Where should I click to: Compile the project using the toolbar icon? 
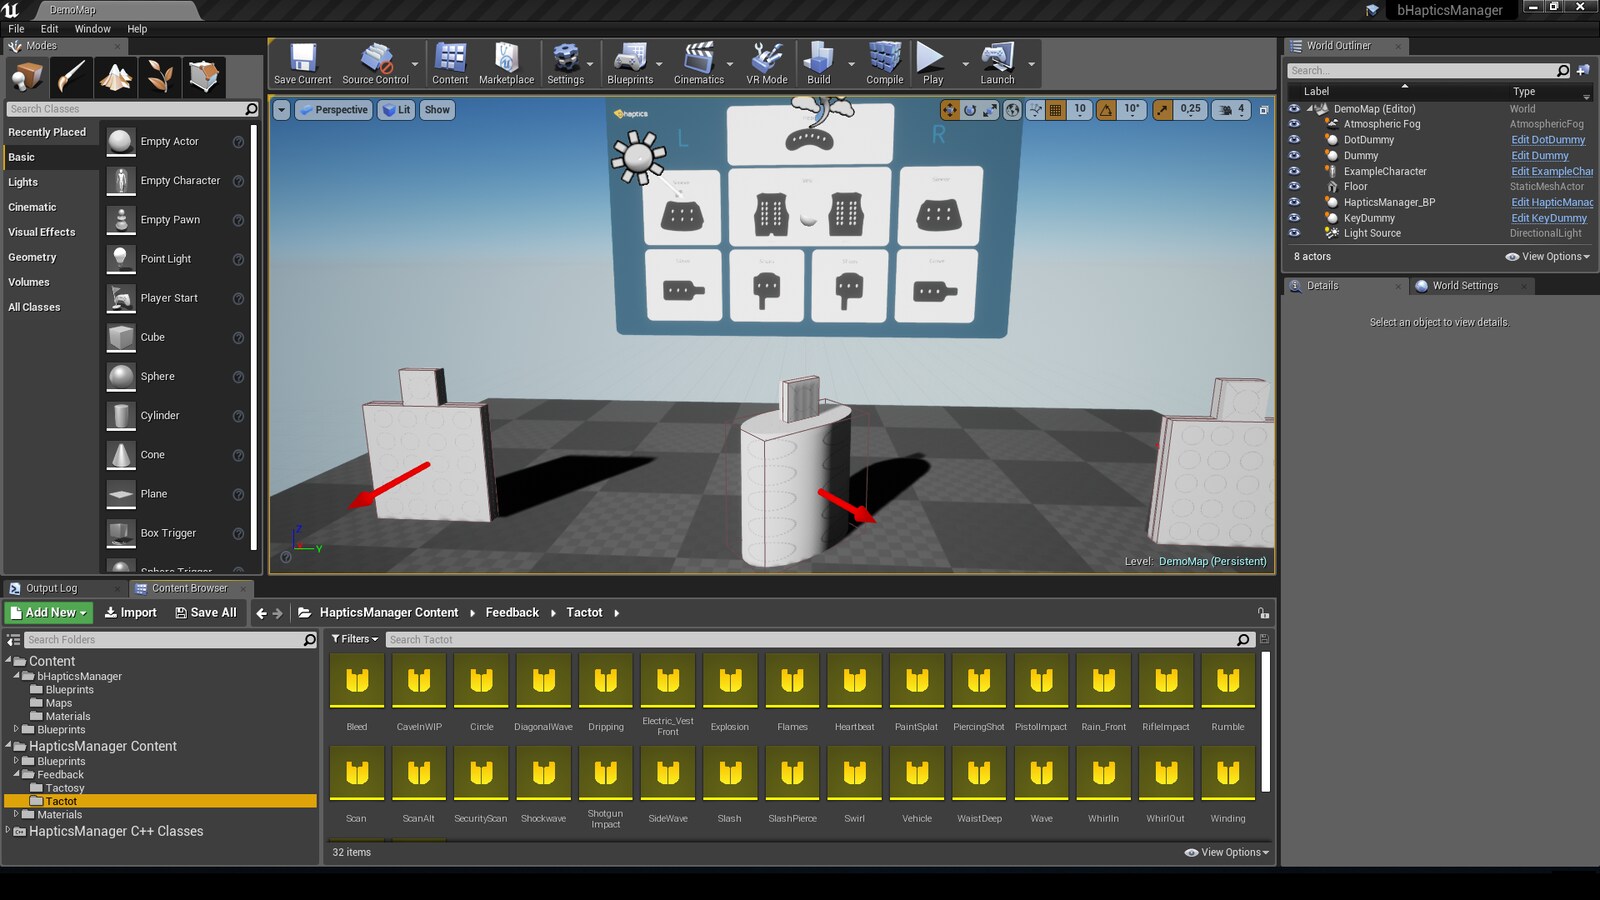point(884,62)
